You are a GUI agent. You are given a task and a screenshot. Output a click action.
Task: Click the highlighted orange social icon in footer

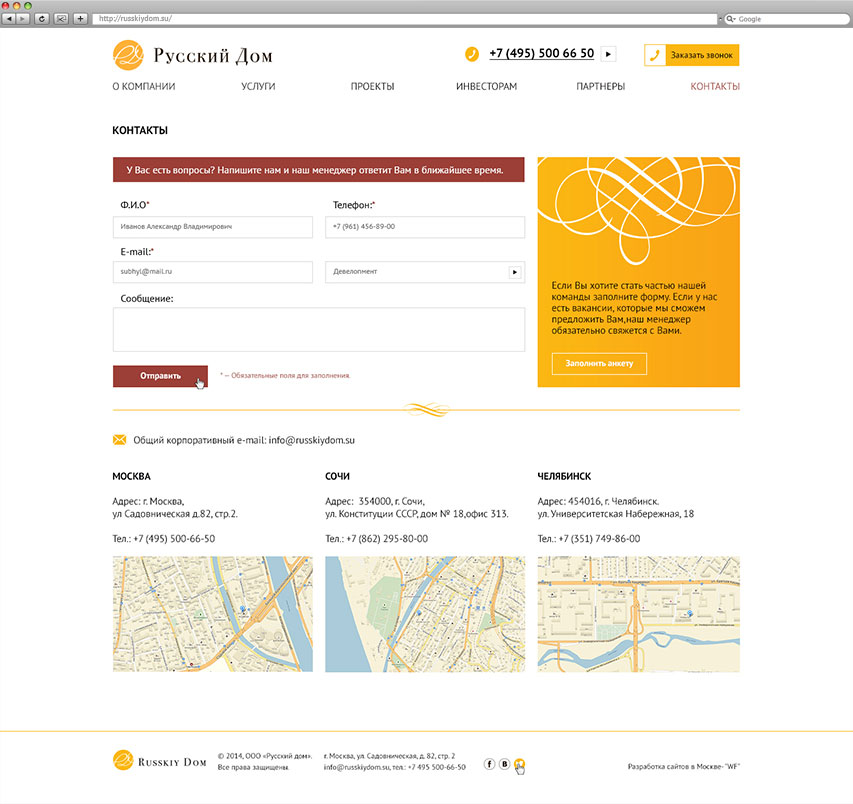[x=520, y=764]
